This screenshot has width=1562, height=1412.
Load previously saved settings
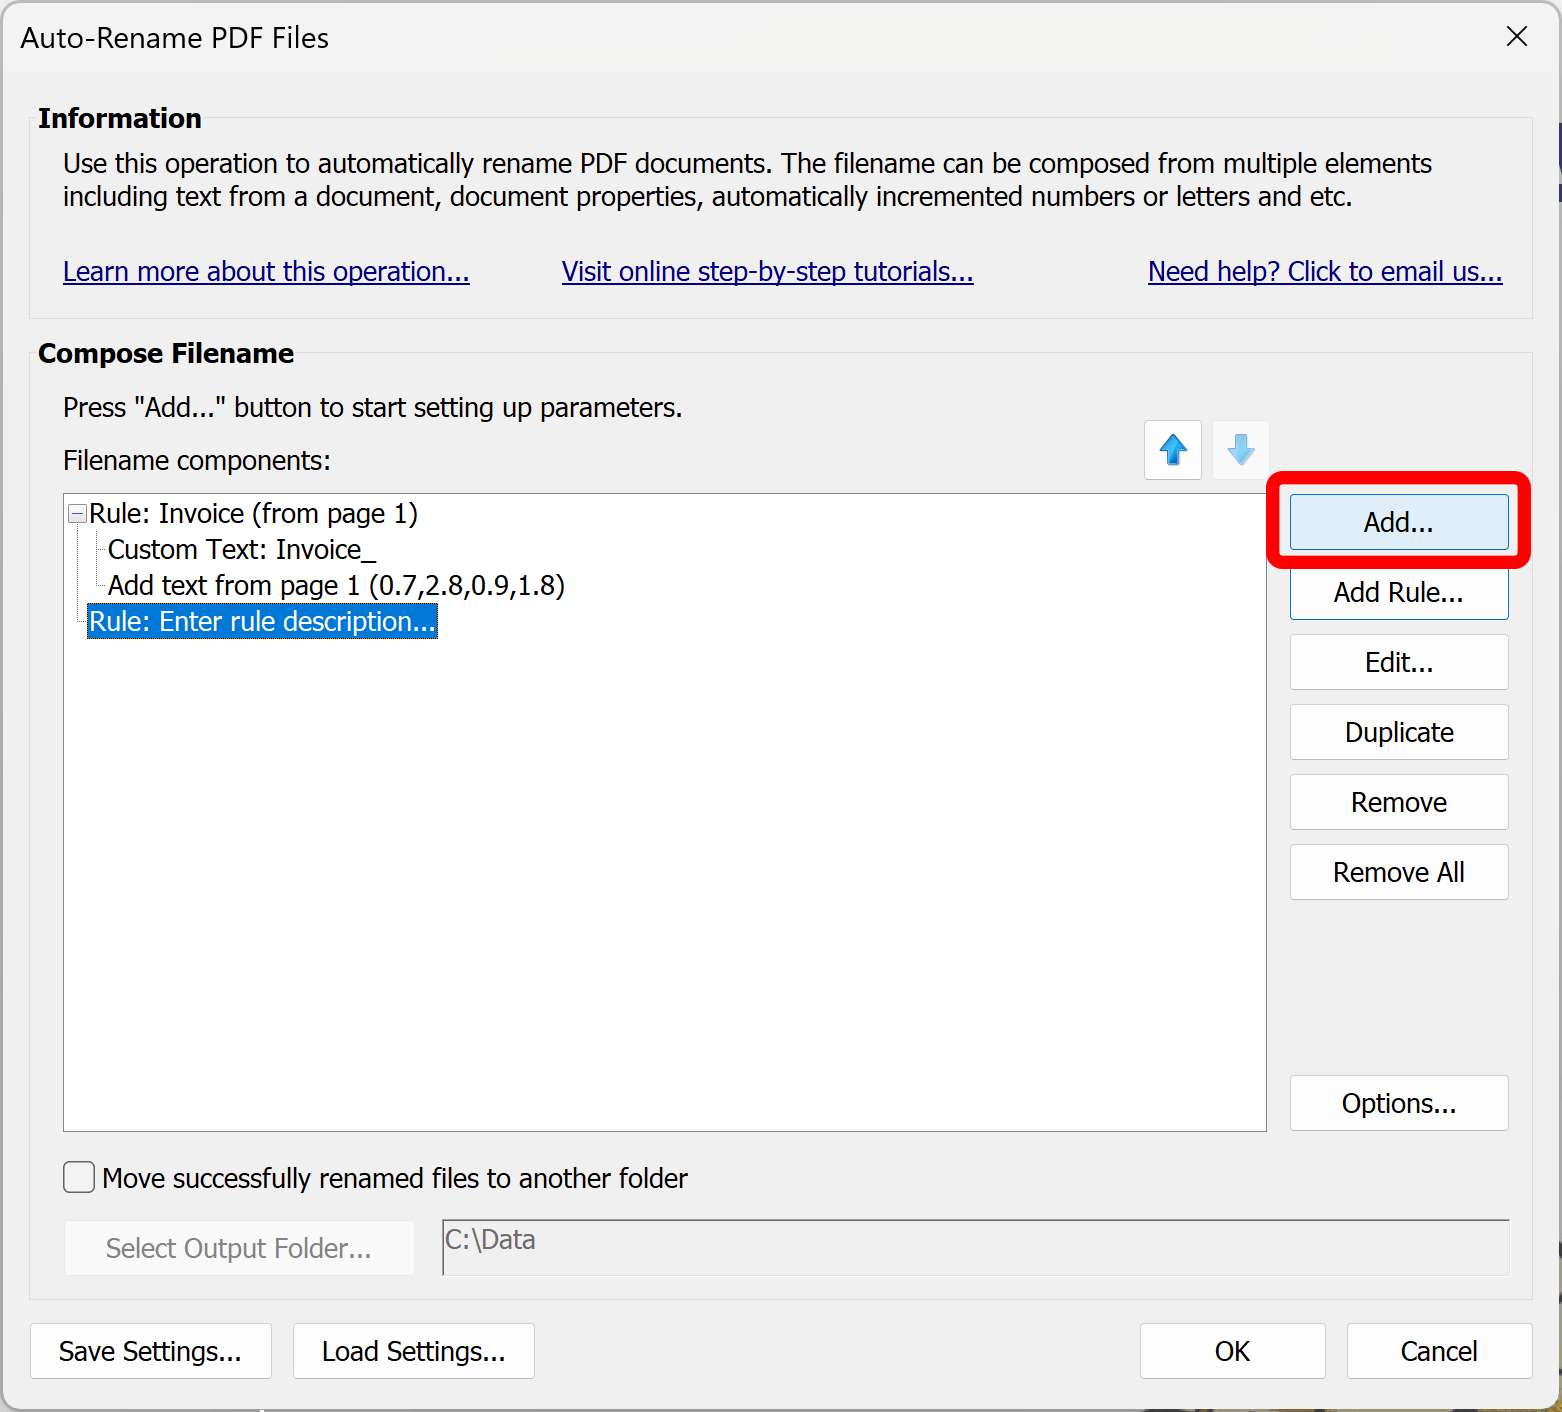coord(413,1351)
